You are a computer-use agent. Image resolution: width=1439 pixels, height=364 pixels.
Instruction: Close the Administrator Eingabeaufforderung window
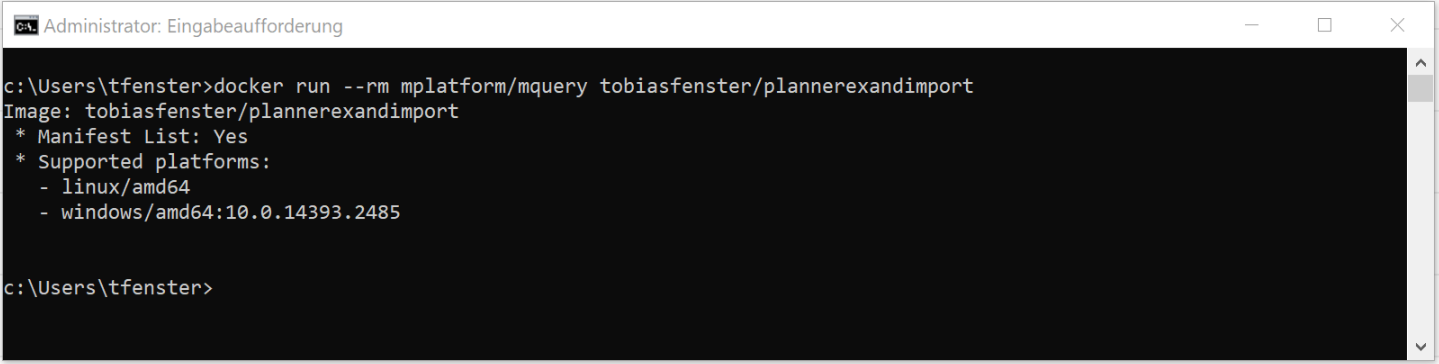[x=1398, y=26]
